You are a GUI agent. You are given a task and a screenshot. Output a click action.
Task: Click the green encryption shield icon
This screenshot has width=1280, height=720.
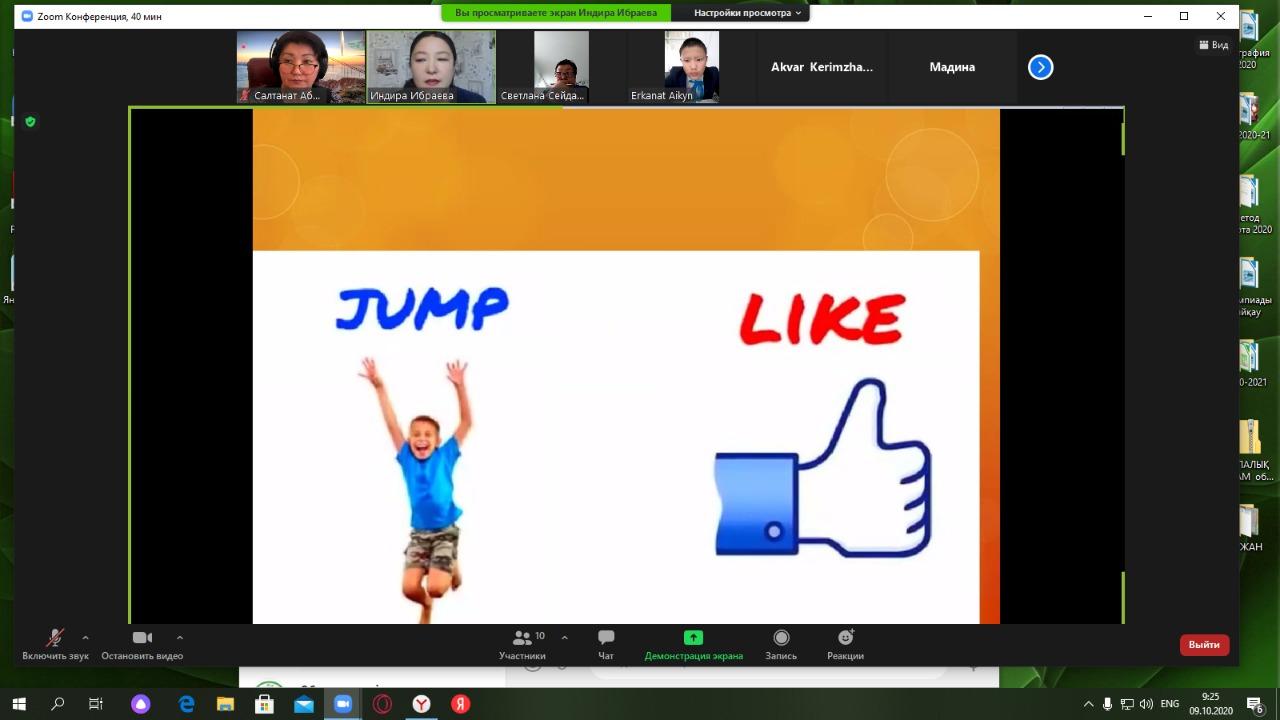(x=30, y=122)
